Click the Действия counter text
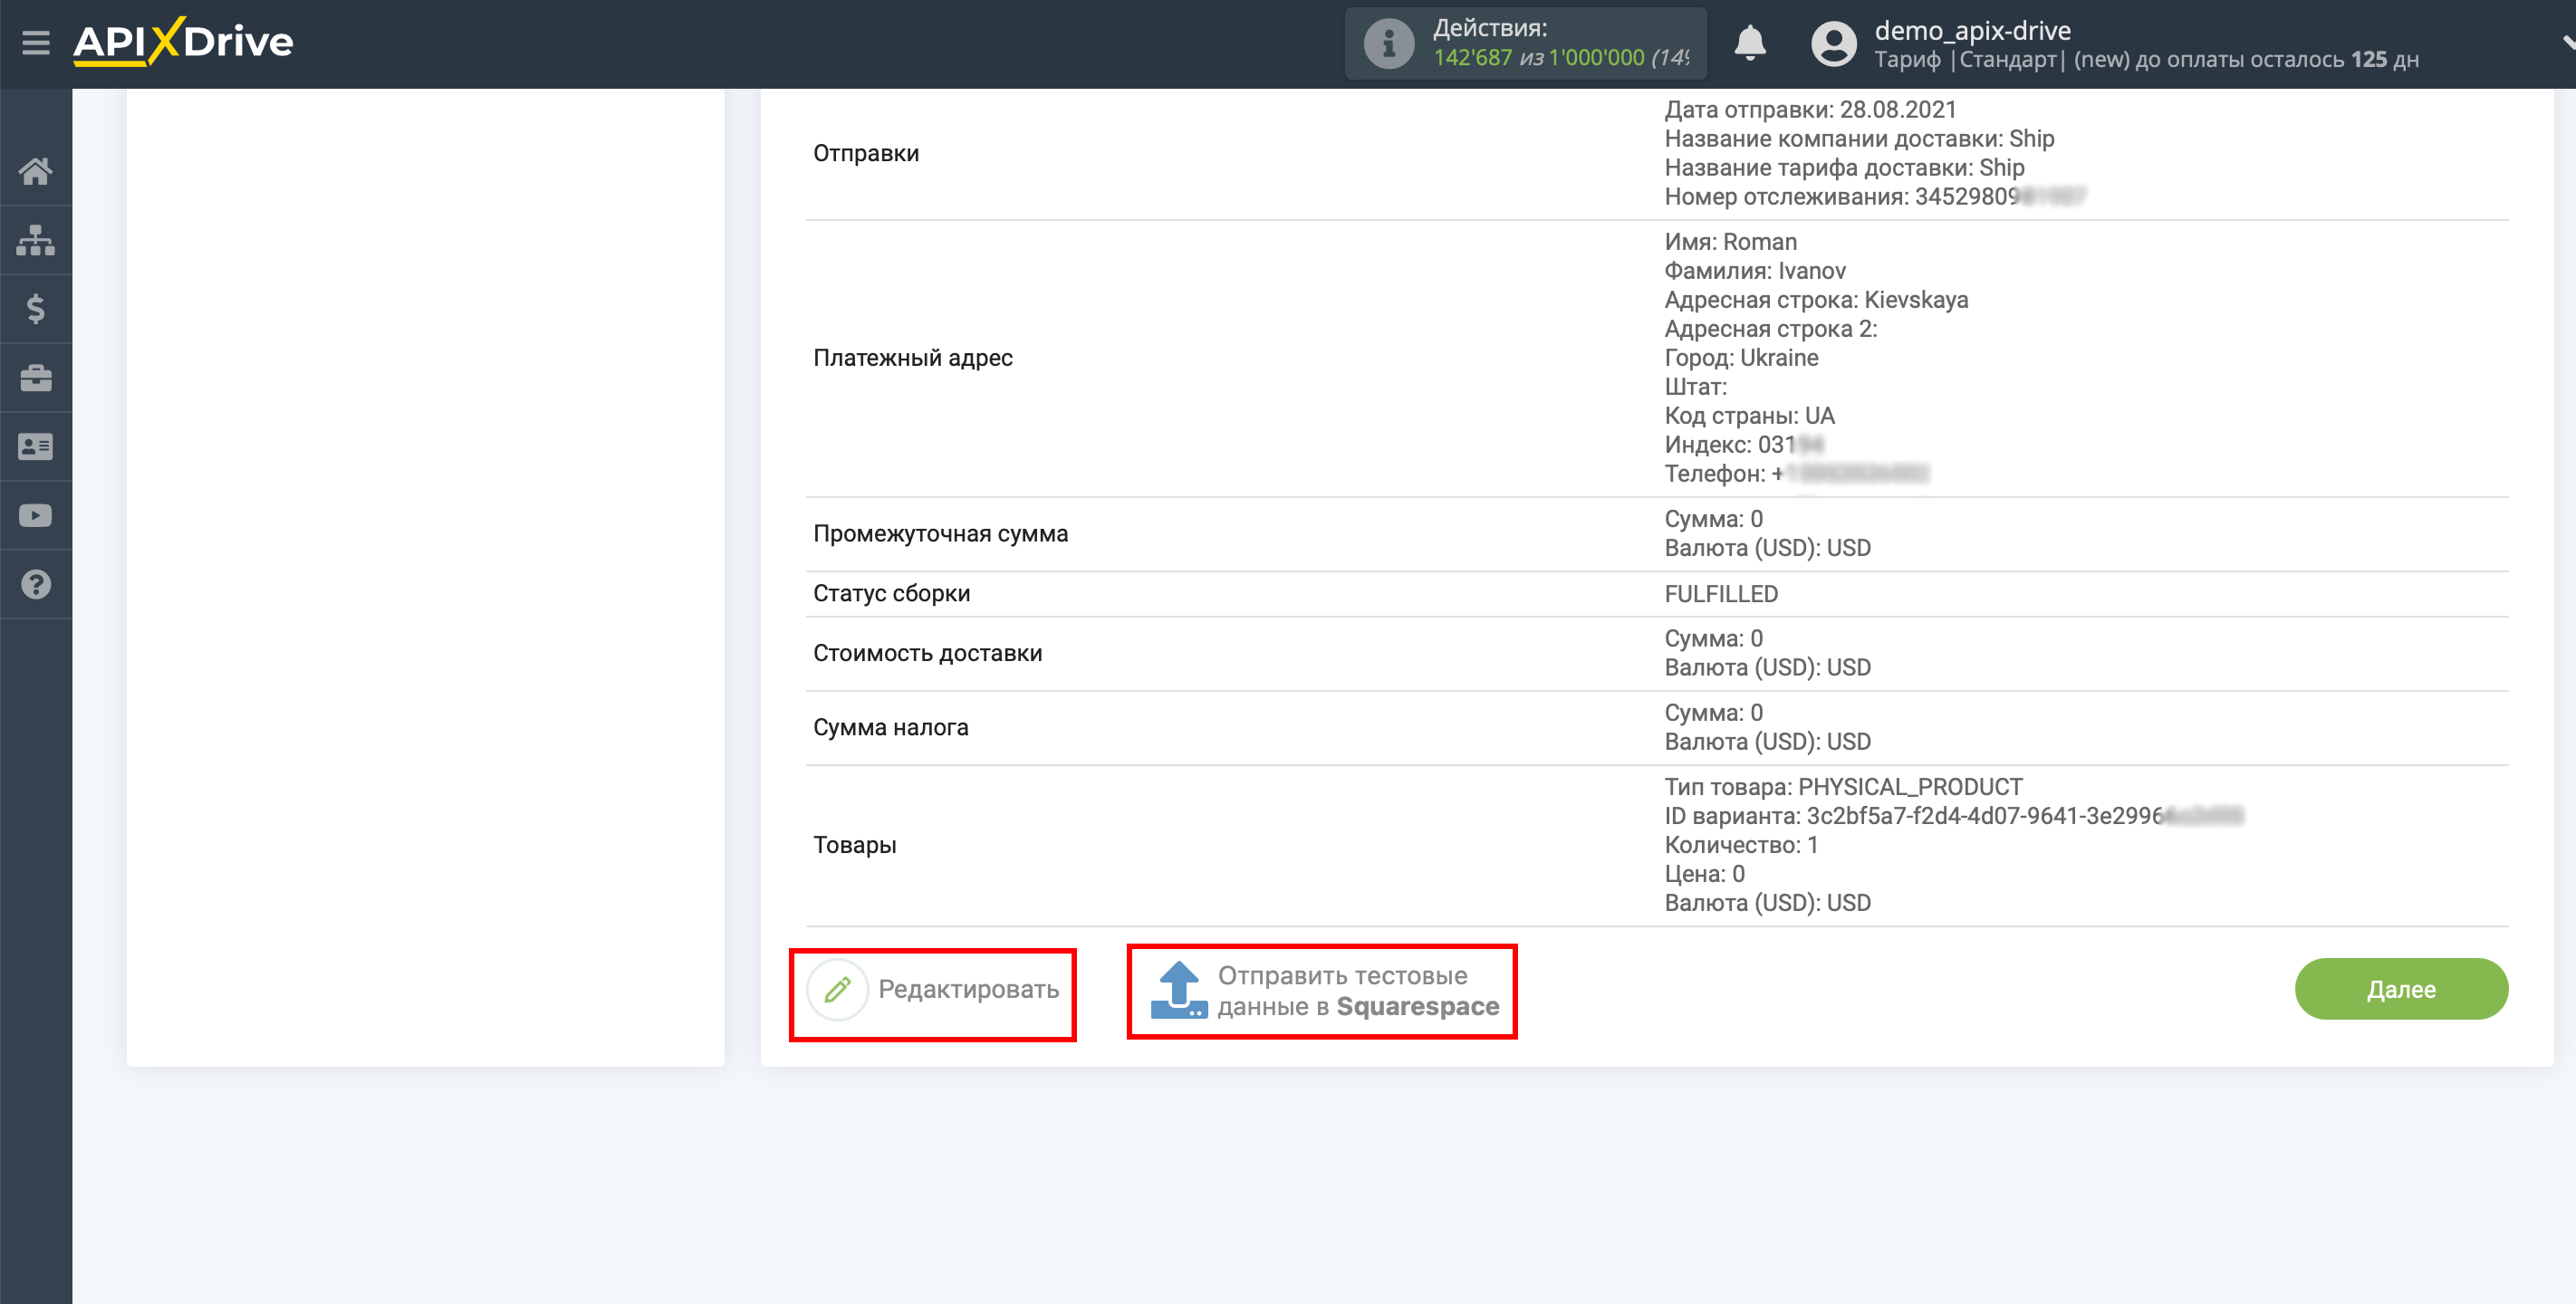Viewport: 2576px width, 1304px height. click(x=1561, y=43)
